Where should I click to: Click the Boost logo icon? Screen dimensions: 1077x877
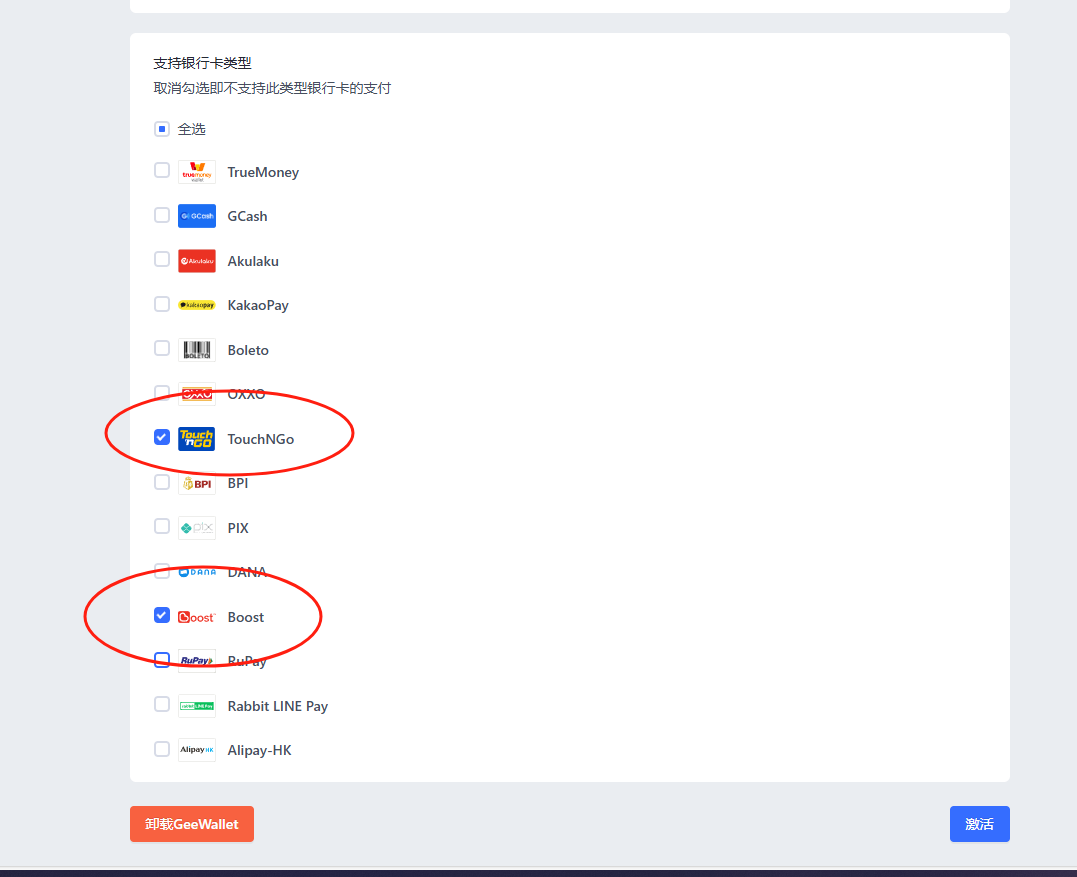tap(196, 616)
